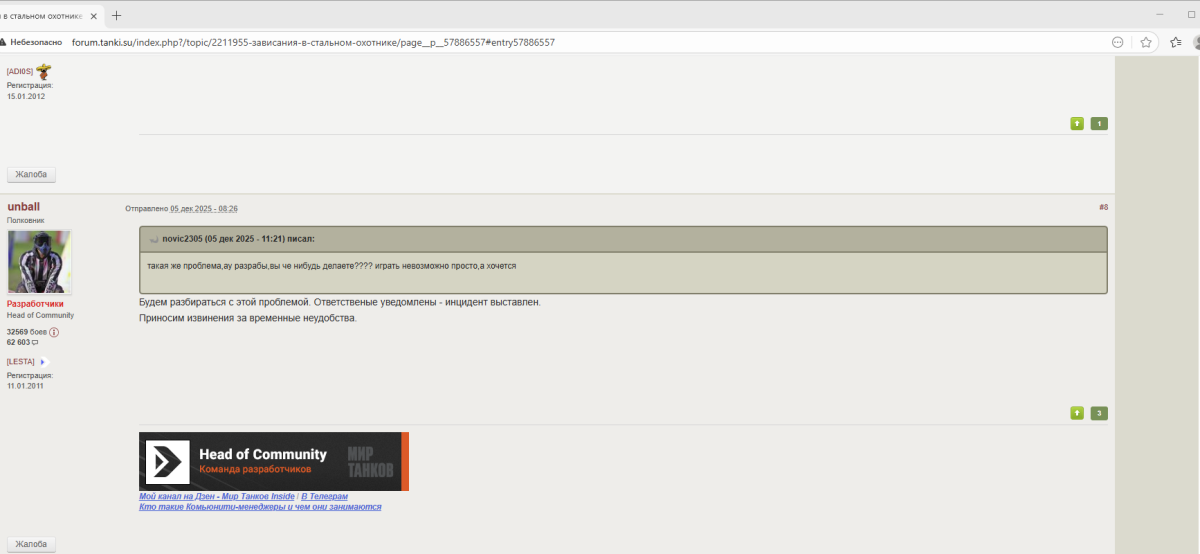Click the ADI0S clan emblem icon

(x=44, y=71)
